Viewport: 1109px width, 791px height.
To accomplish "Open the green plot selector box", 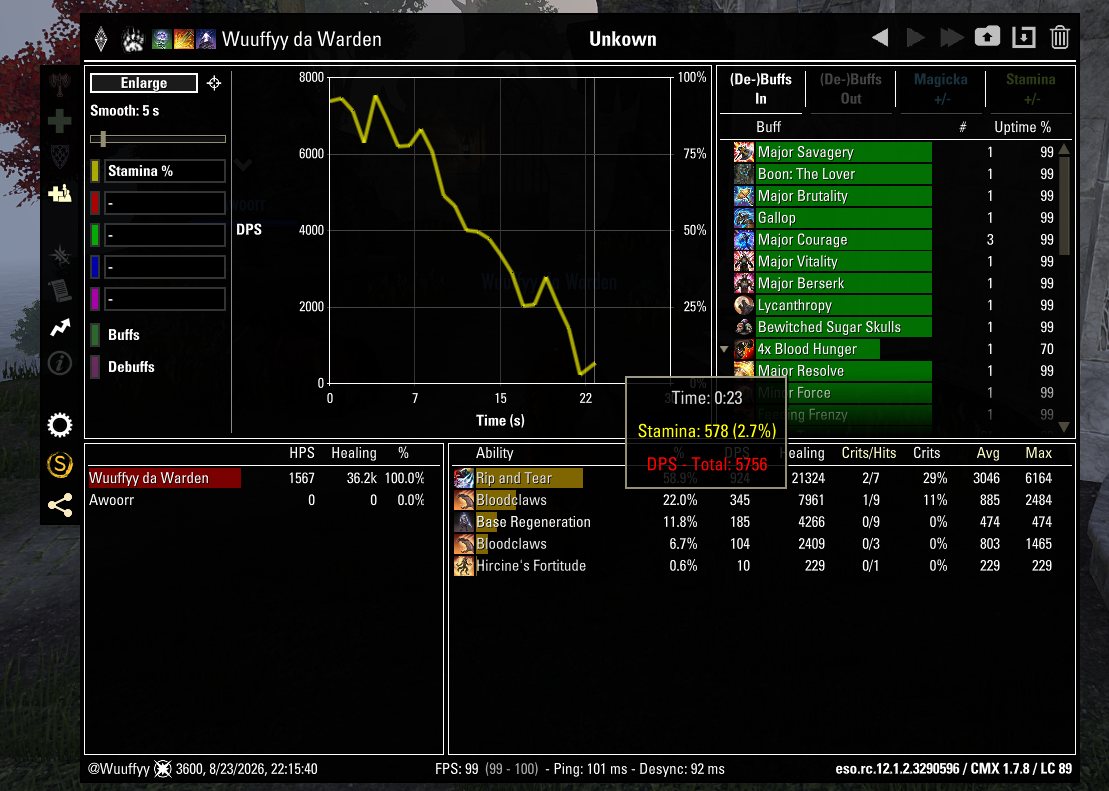I will tap(165, 235).
